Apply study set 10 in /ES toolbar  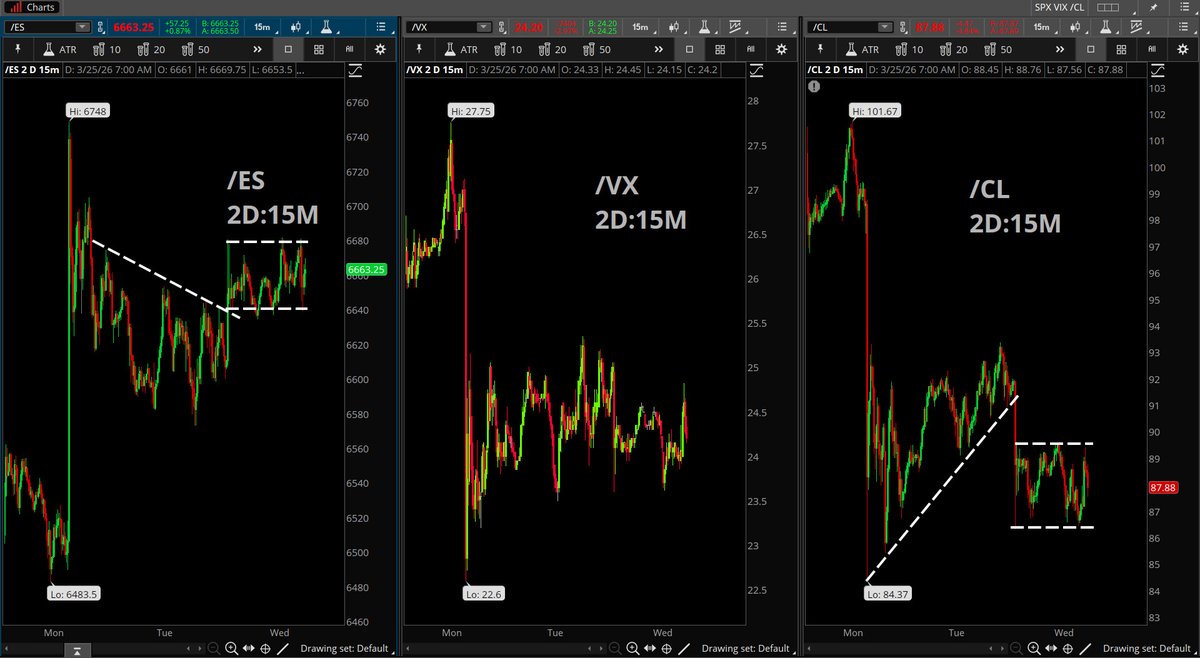click(x=106, y=49)
